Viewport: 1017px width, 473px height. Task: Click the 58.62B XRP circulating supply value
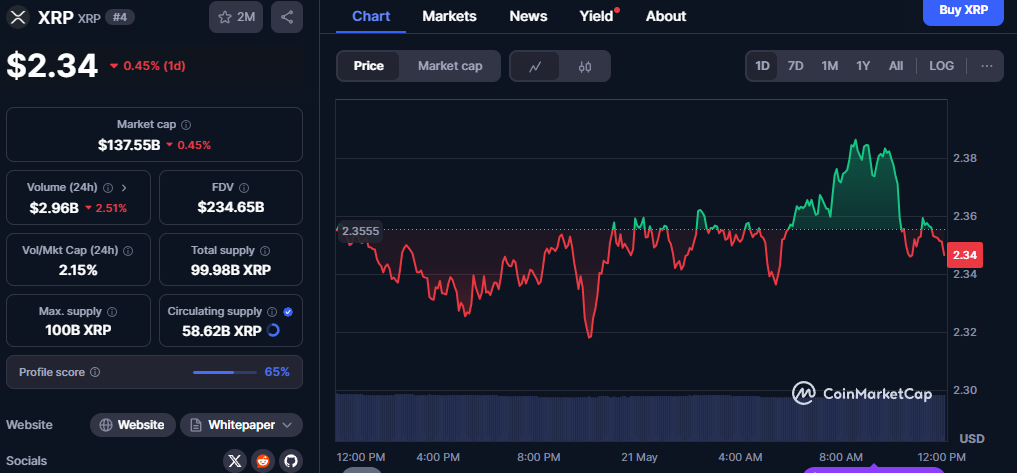pos(222,331)
